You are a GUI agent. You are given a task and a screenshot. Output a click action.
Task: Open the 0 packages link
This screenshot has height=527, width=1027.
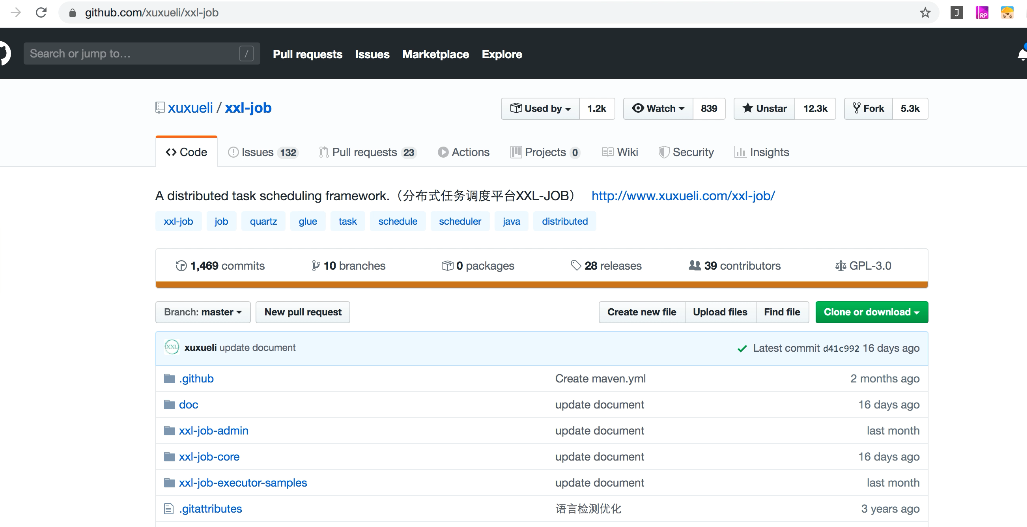[478, 266]
